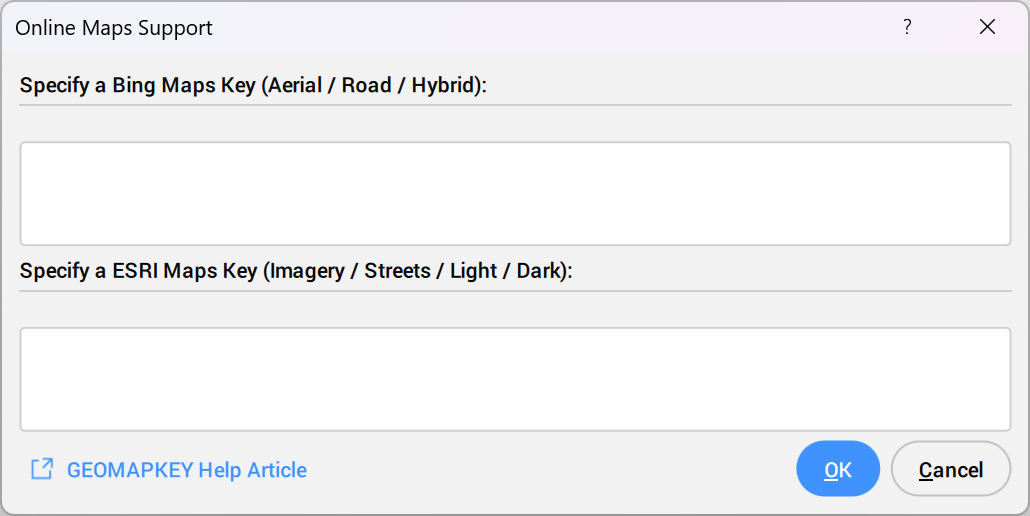Screen dimensions: 1030x516
Task: Click the word Road in Bing heading
Action: tap(367, 85)
